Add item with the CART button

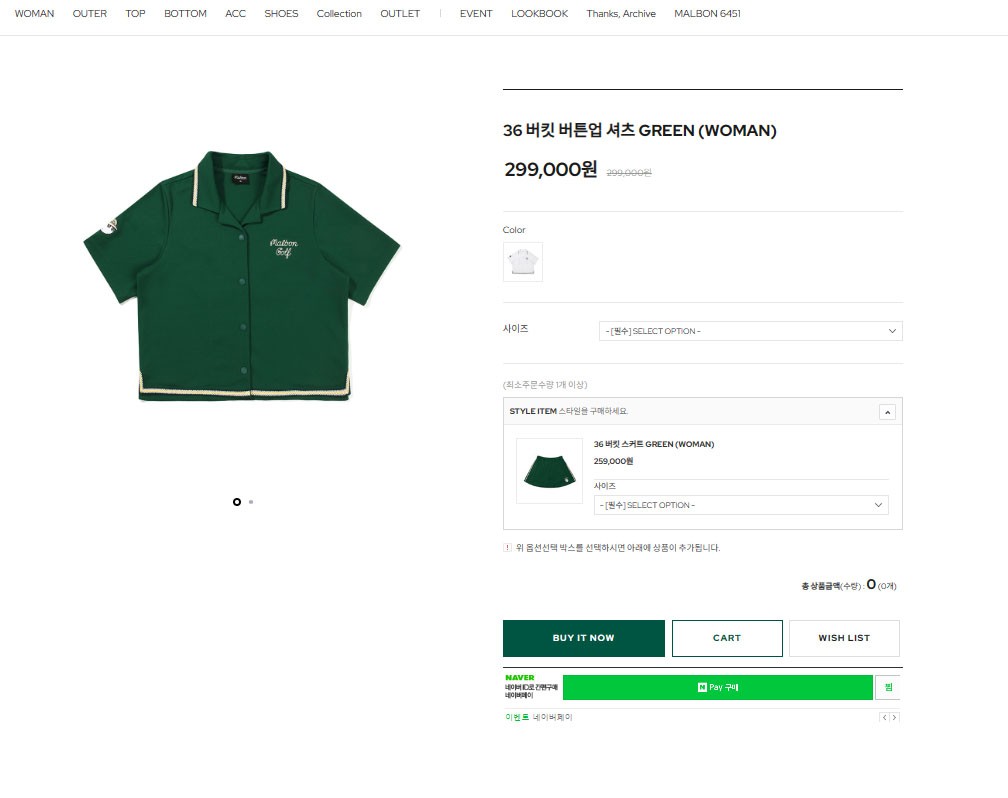[x=727, y=638]
